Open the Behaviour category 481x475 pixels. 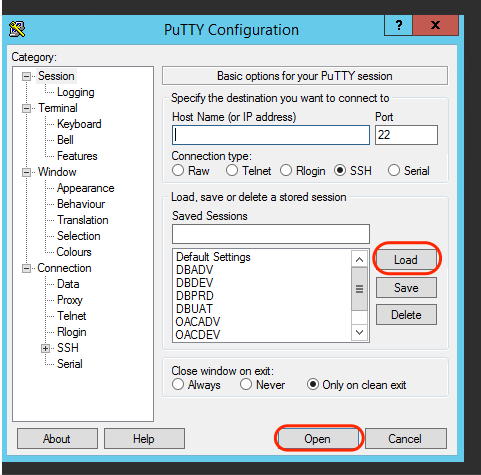point(81,204)
